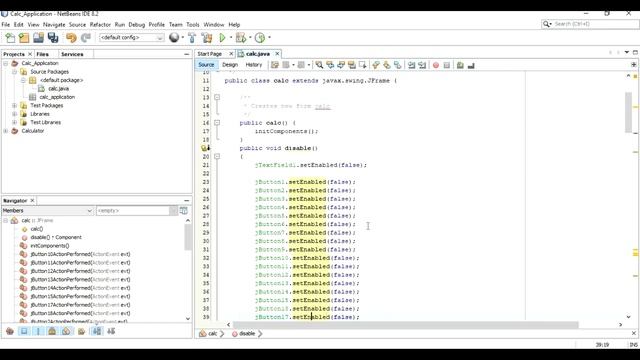Toggle Show Fields filter in Navigator
Image resolution: width=640 pixels, height=360 pixels.
point(24,331)
